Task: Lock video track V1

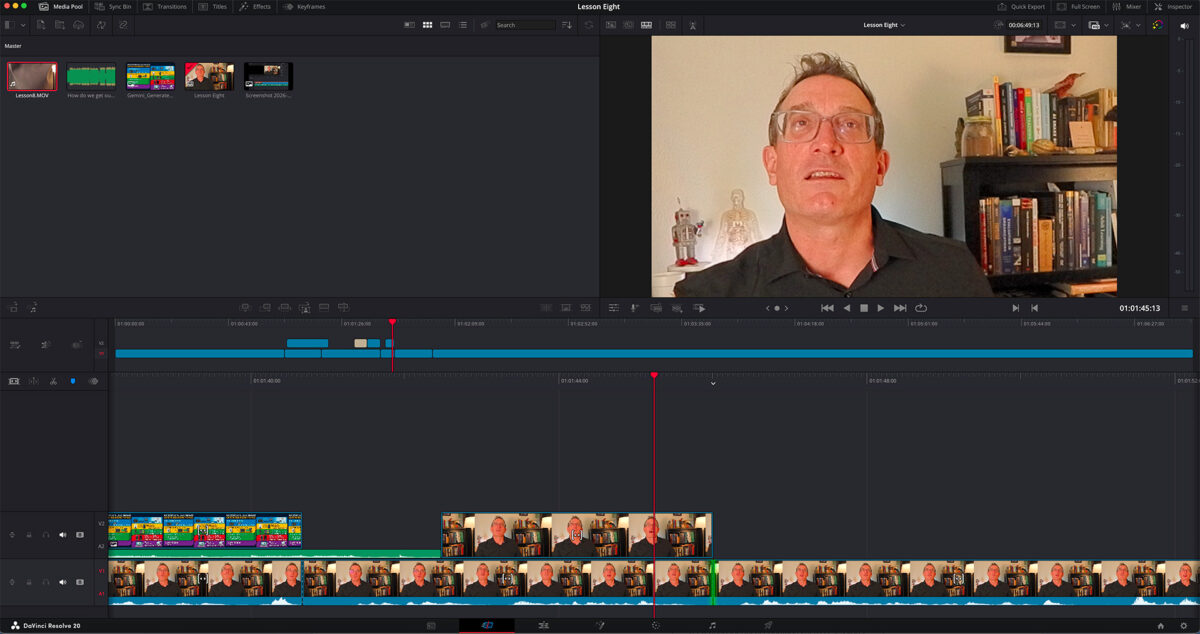Action: (28, 582)
